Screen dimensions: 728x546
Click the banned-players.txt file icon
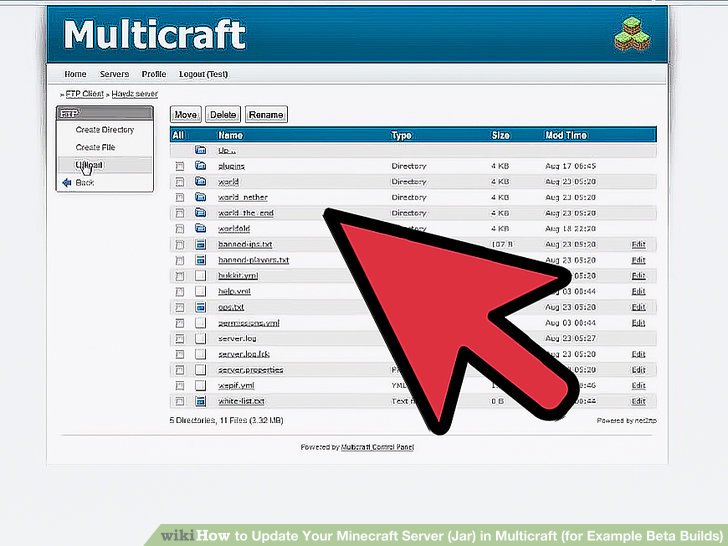point(200,260)
